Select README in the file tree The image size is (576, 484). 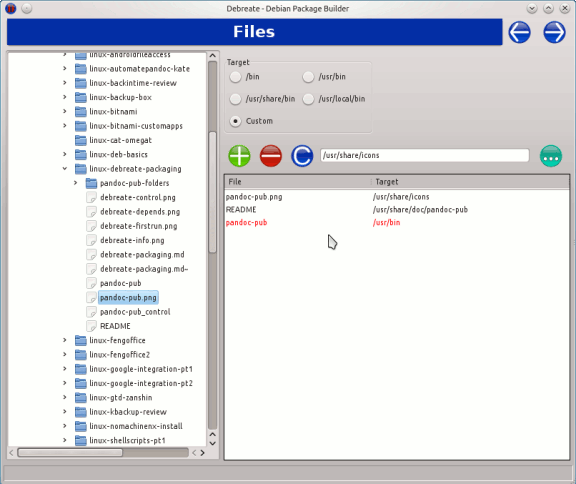point(115,326)
